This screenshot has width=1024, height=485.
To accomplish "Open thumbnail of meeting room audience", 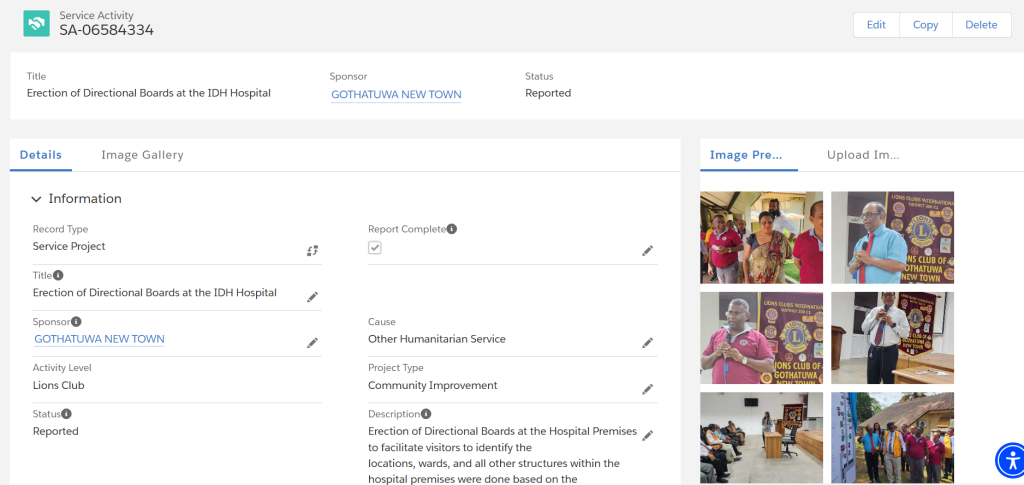I will 761,437.
